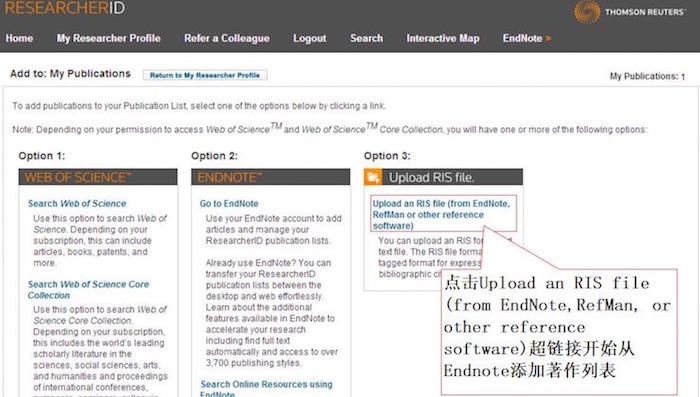Follow the Go to EndNote link

[x=229, y=204]
